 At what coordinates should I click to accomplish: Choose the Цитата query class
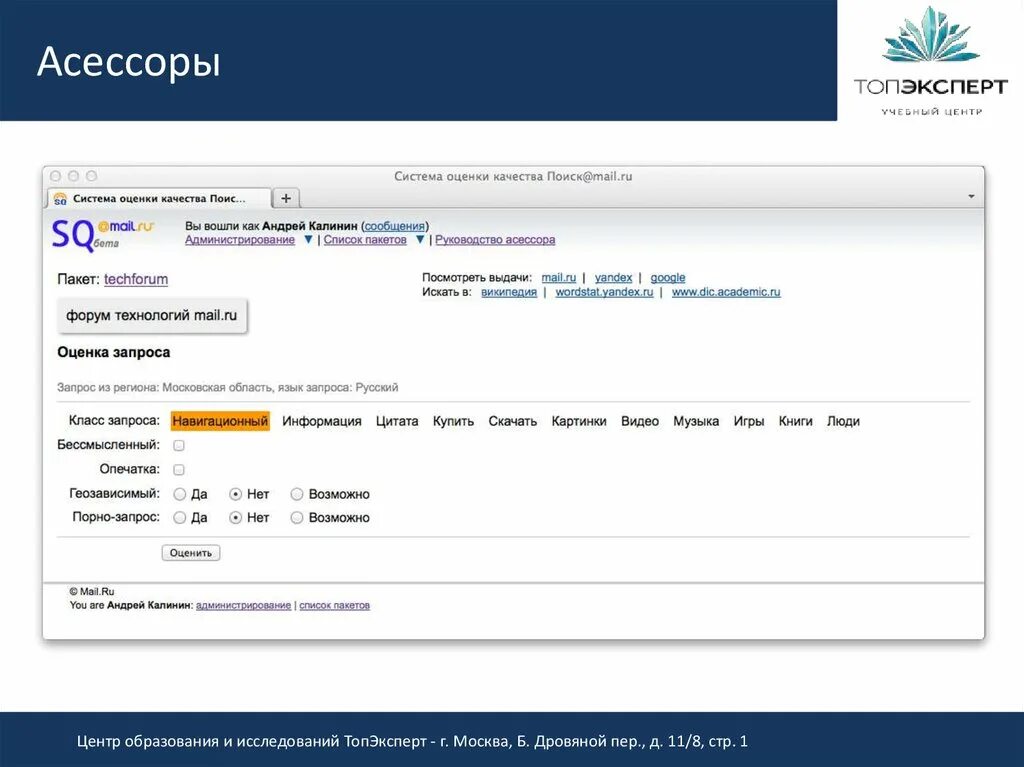tap(397, 421)
